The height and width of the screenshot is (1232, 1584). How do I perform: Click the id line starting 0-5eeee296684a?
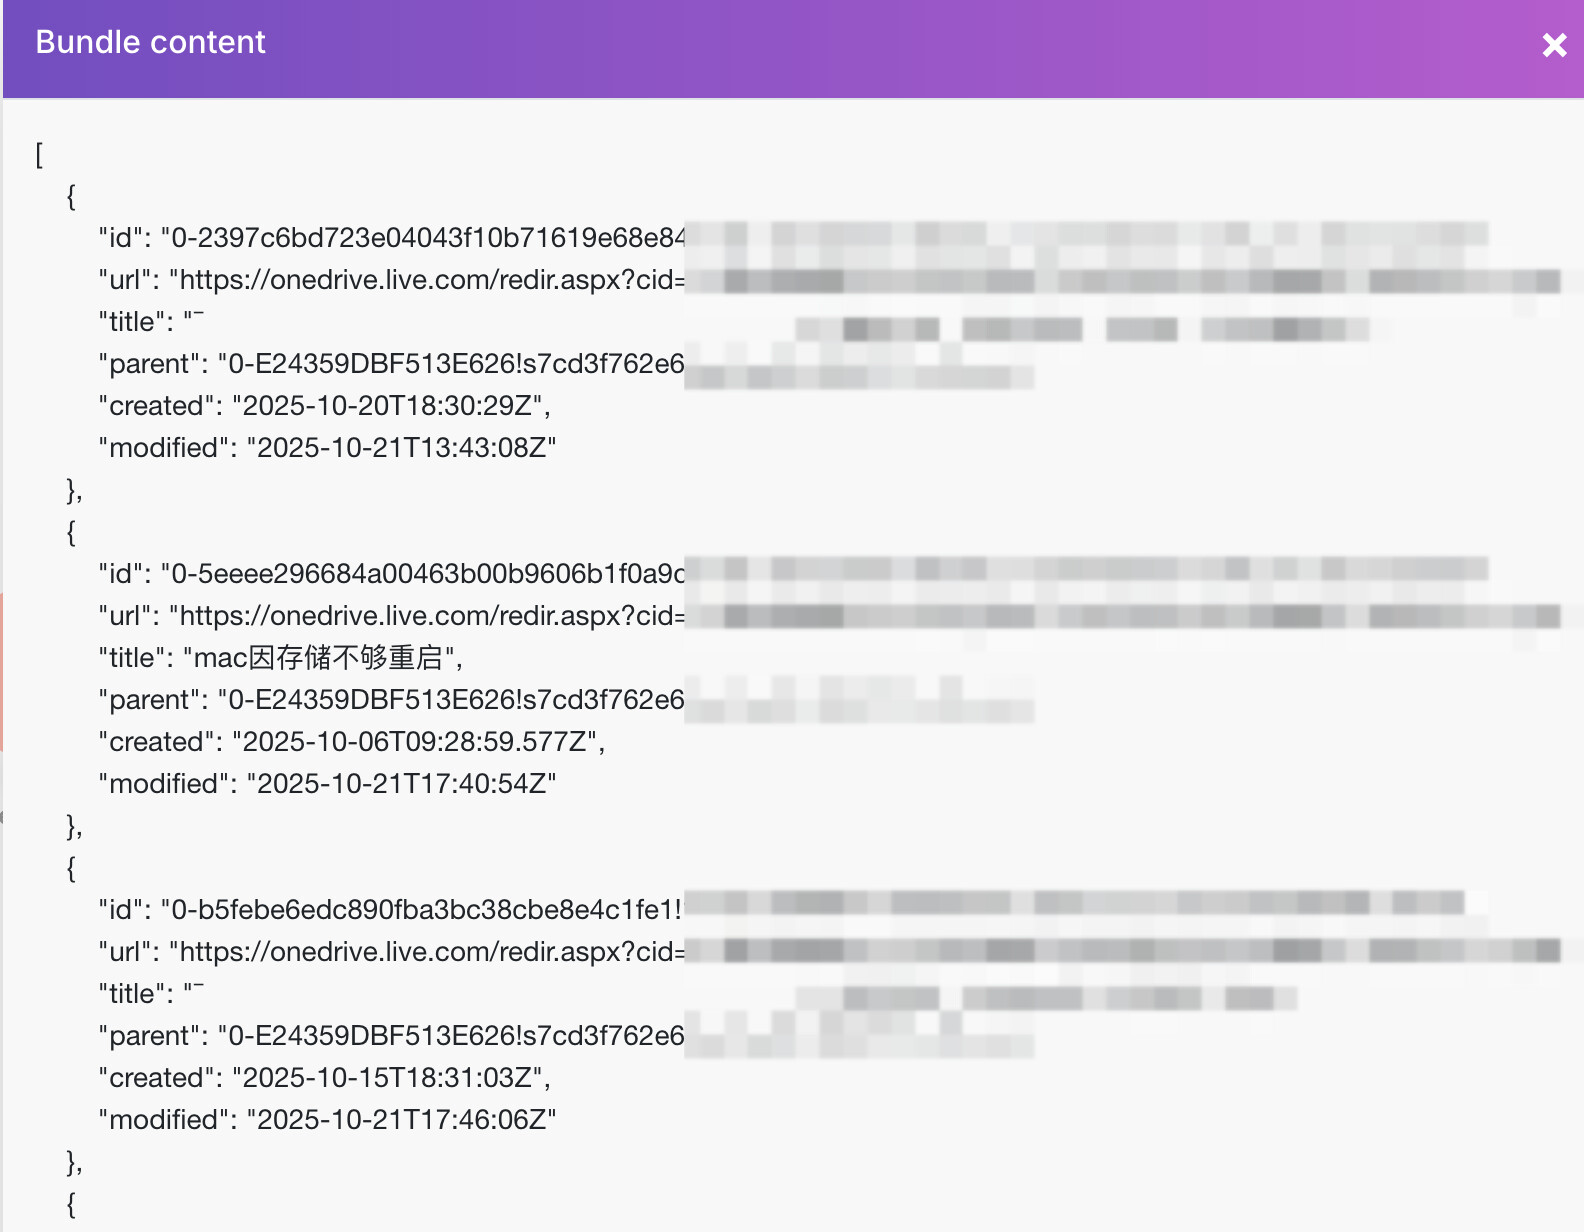click(390, 574)
